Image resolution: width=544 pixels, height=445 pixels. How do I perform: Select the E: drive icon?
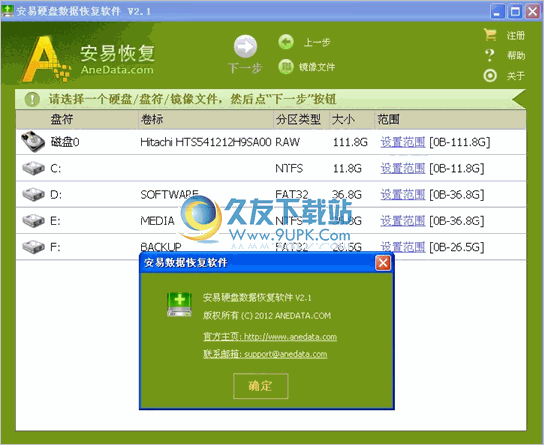(33, 221)
